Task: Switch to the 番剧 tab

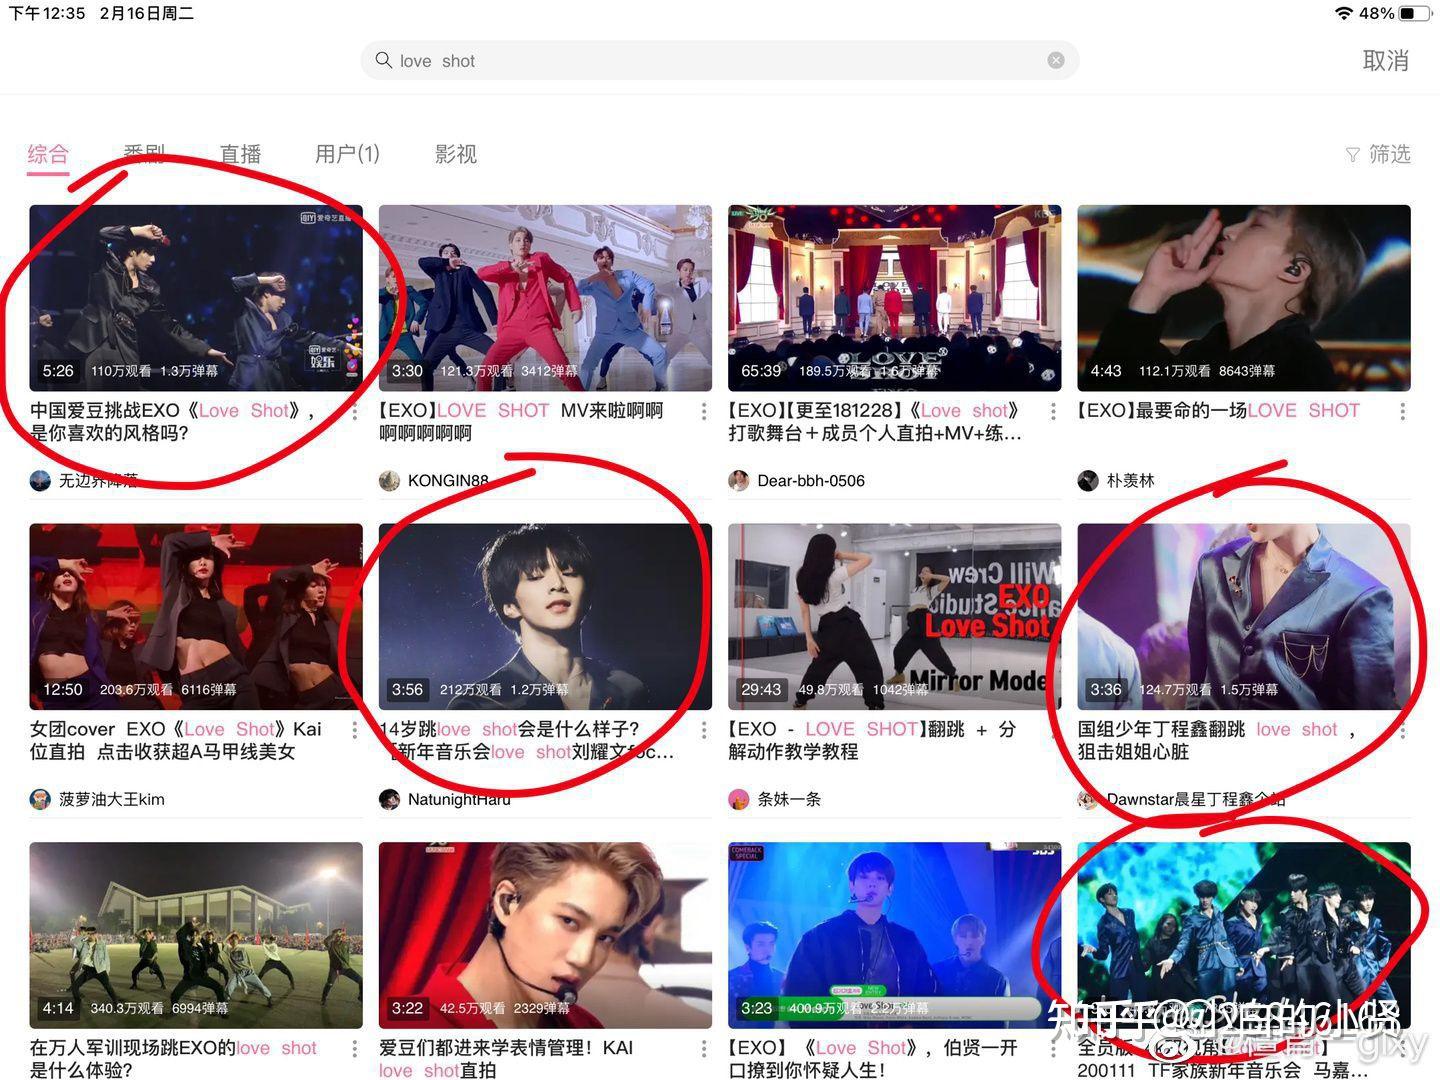Action: 144,154
